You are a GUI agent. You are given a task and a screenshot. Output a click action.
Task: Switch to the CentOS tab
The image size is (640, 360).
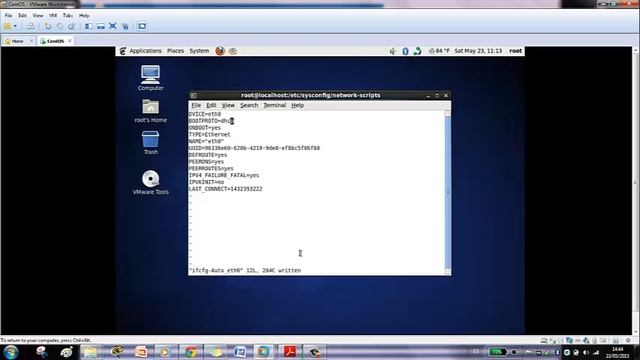click(x=55, y=41)
